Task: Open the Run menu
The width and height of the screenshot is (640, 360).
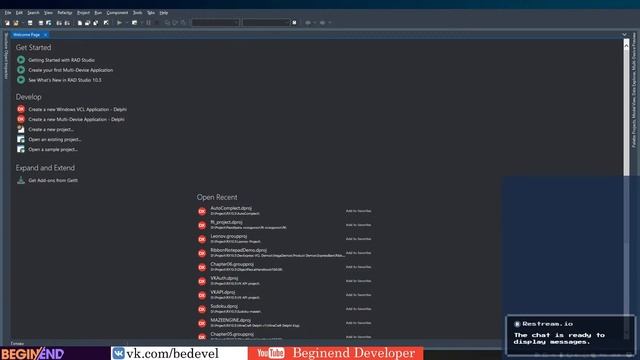Action: click(x=98, y=13)
